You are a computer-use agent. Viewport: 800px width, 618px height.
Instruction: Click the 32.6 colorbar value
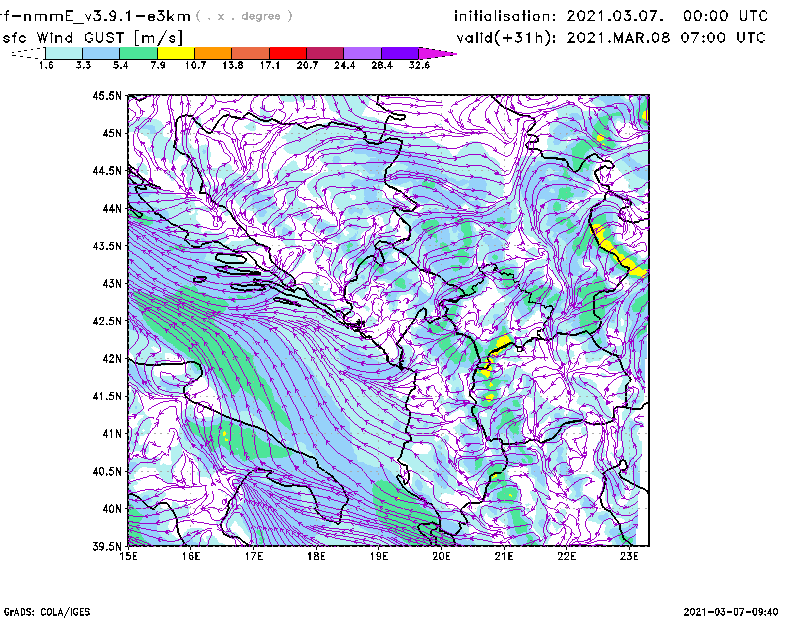point(419,65)
